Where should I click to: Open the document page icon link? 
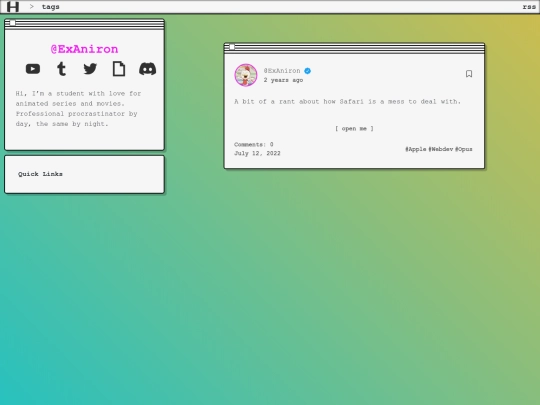click(119, 69)
